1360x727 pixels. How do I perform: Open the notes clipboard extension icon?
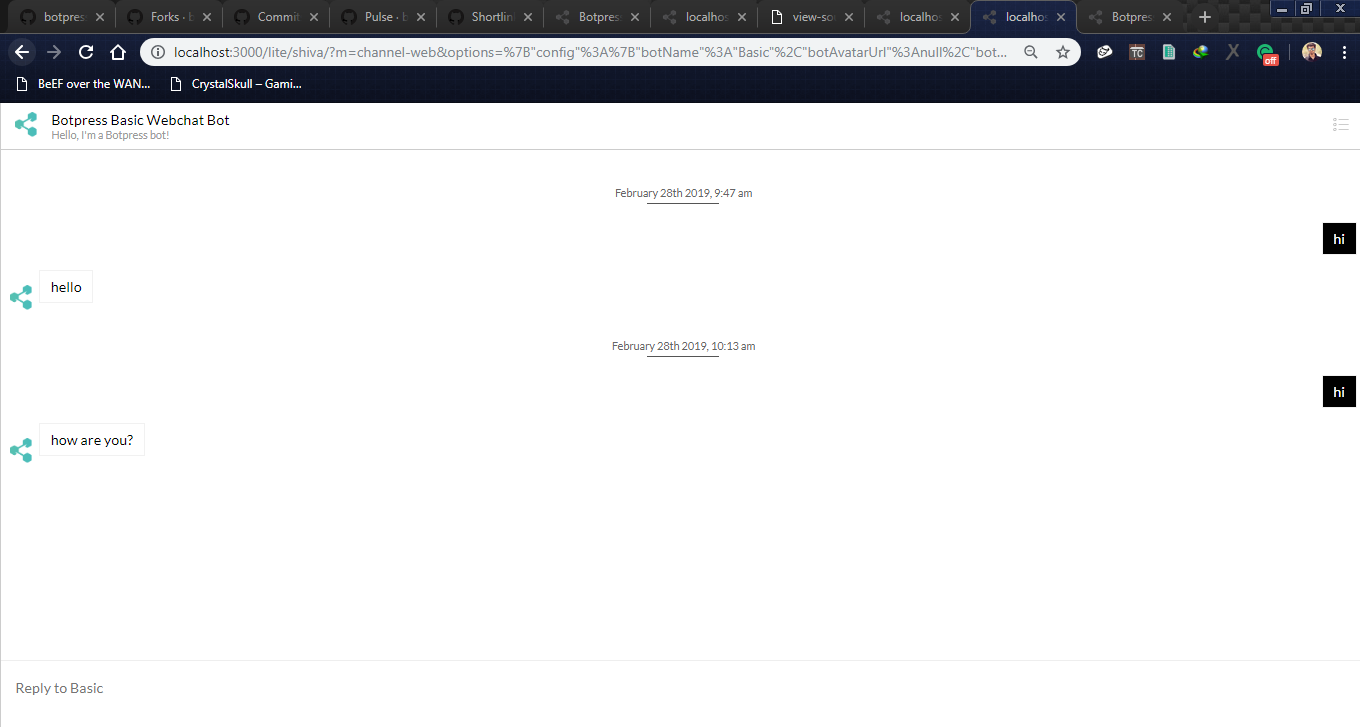[x=1169, y=51]
